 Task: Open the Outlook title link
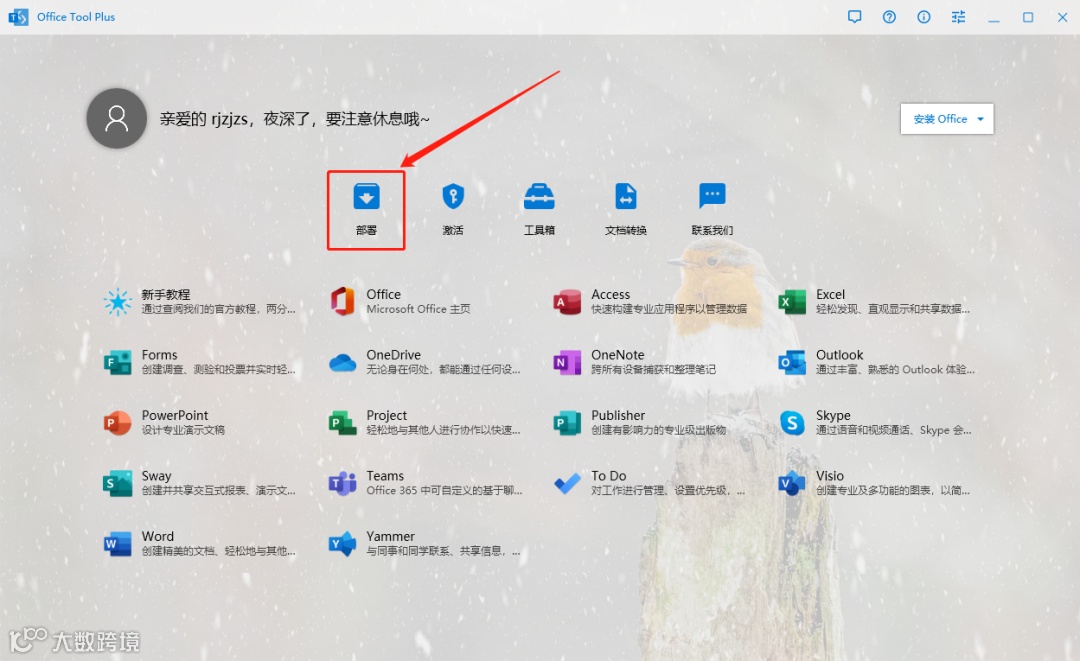(839, 355)
